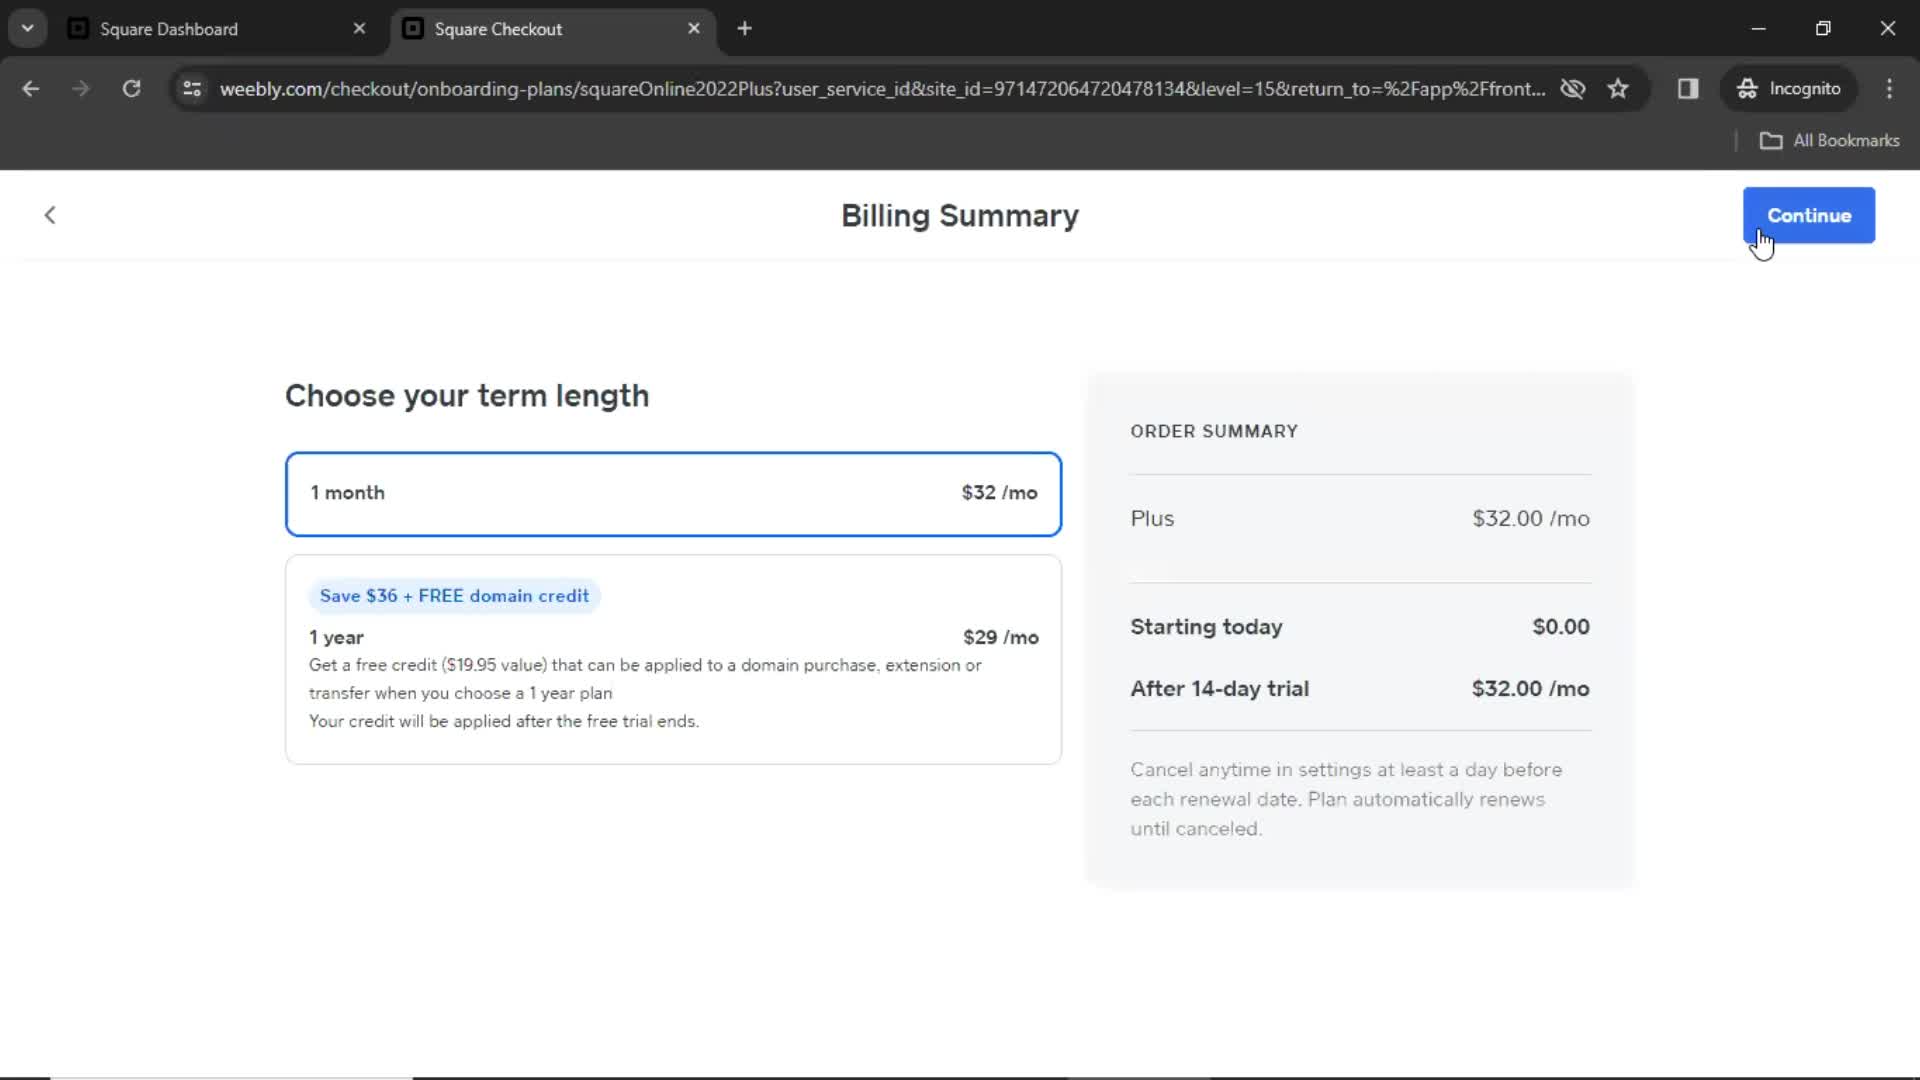1920x1080 pixels.
Task: Click the back arrow on billing page
Action: click(x=49, y=215)
